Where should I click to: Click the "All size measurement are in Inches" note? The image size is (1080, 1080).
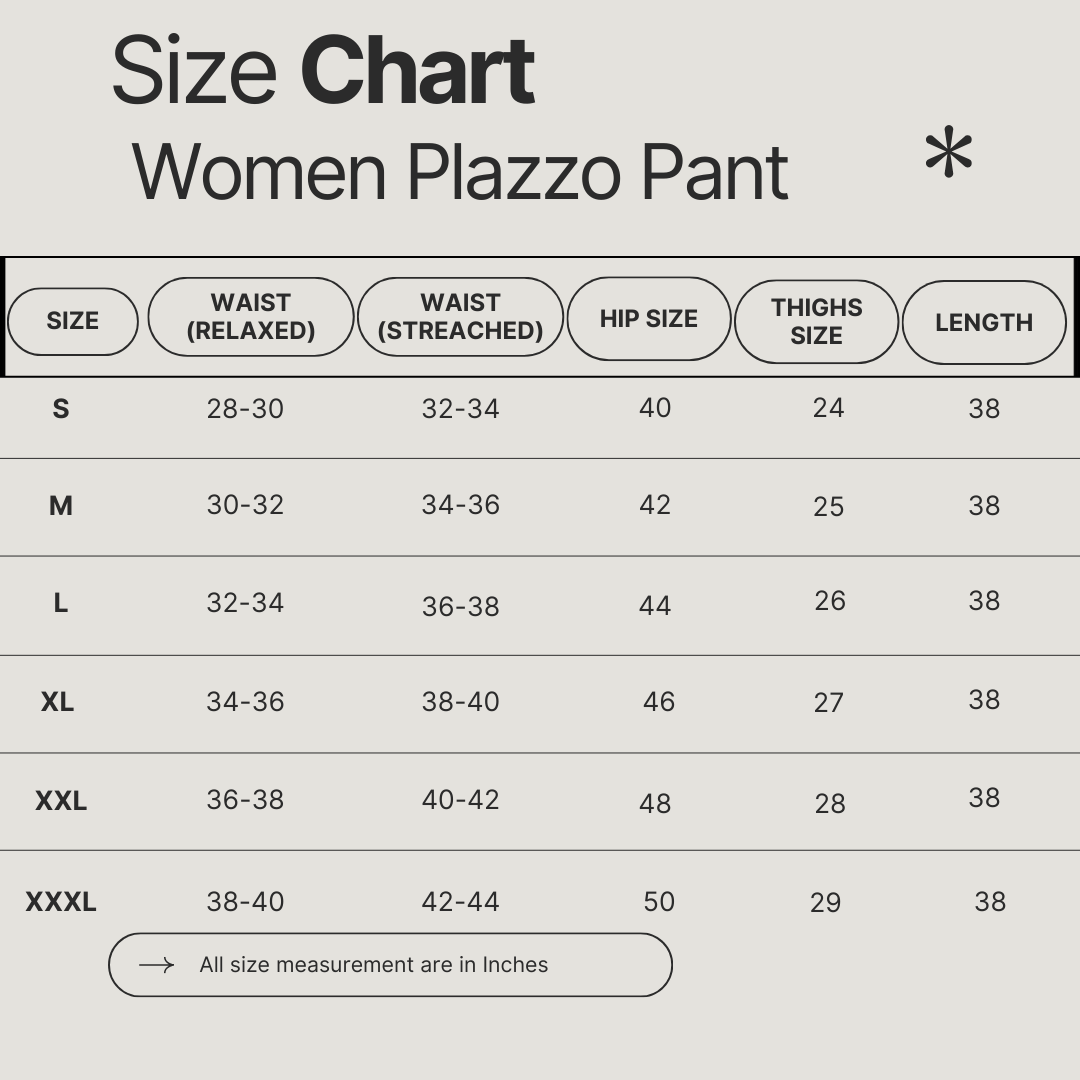(374, 965)
